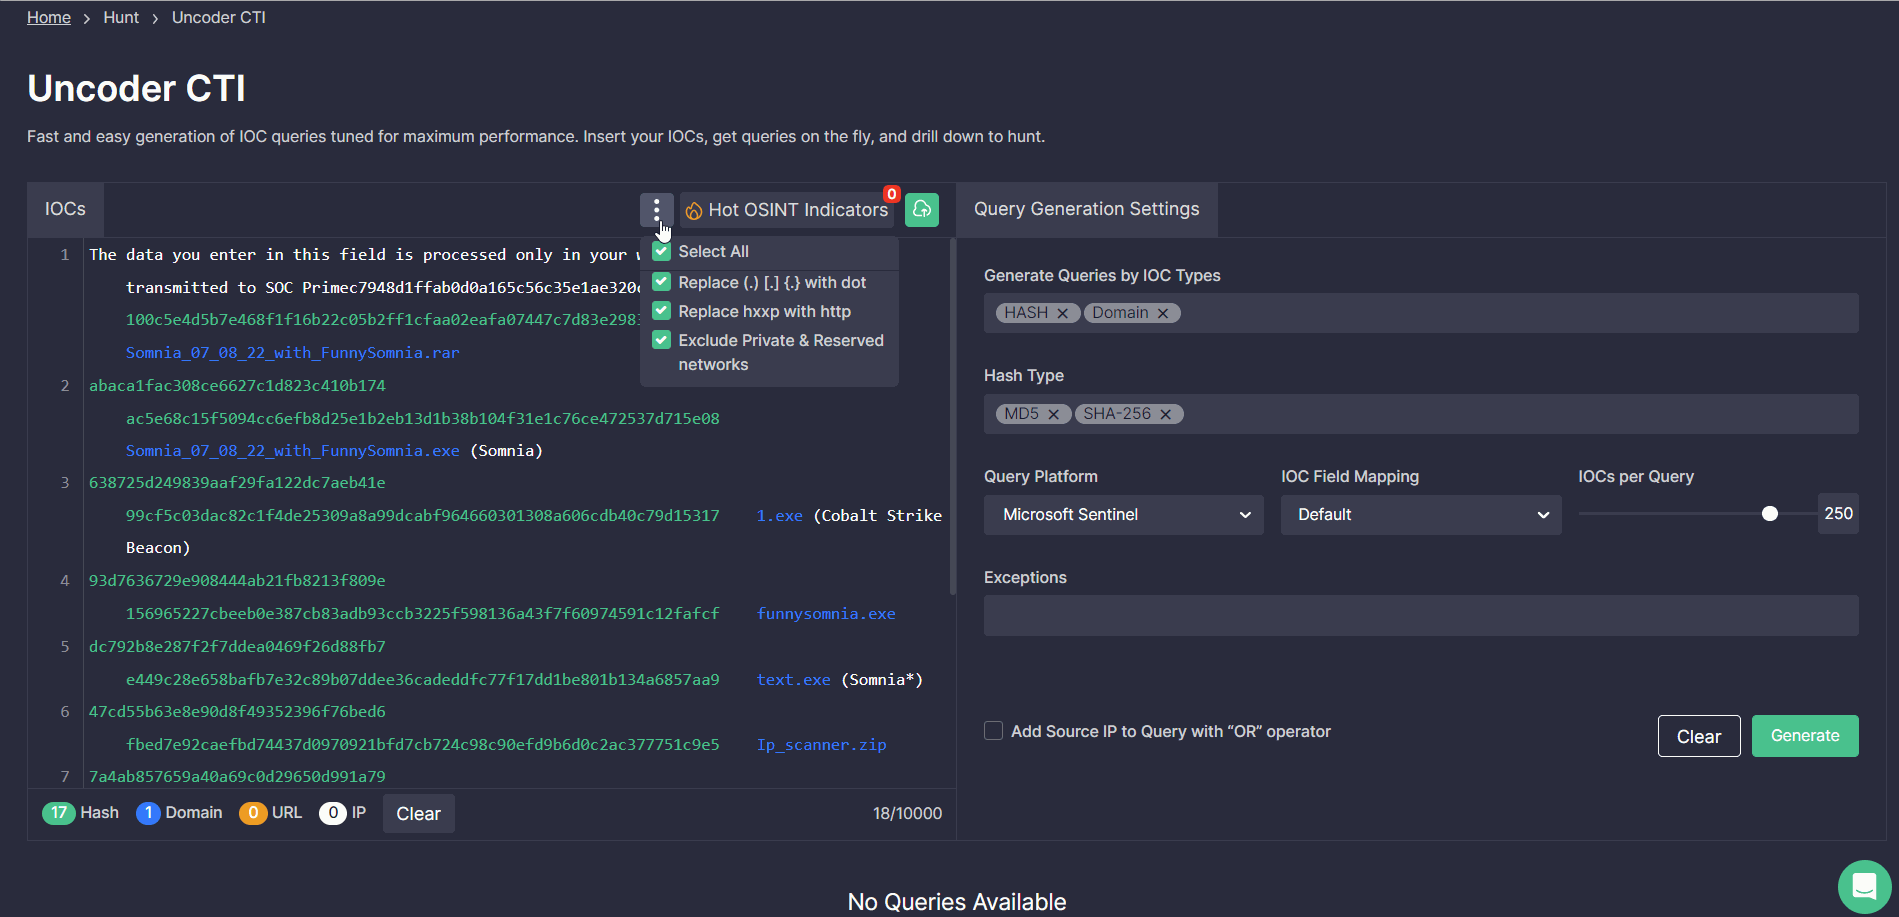
Task: Remove the SHA-256 hash type tag
Action: click(1166, 415)
